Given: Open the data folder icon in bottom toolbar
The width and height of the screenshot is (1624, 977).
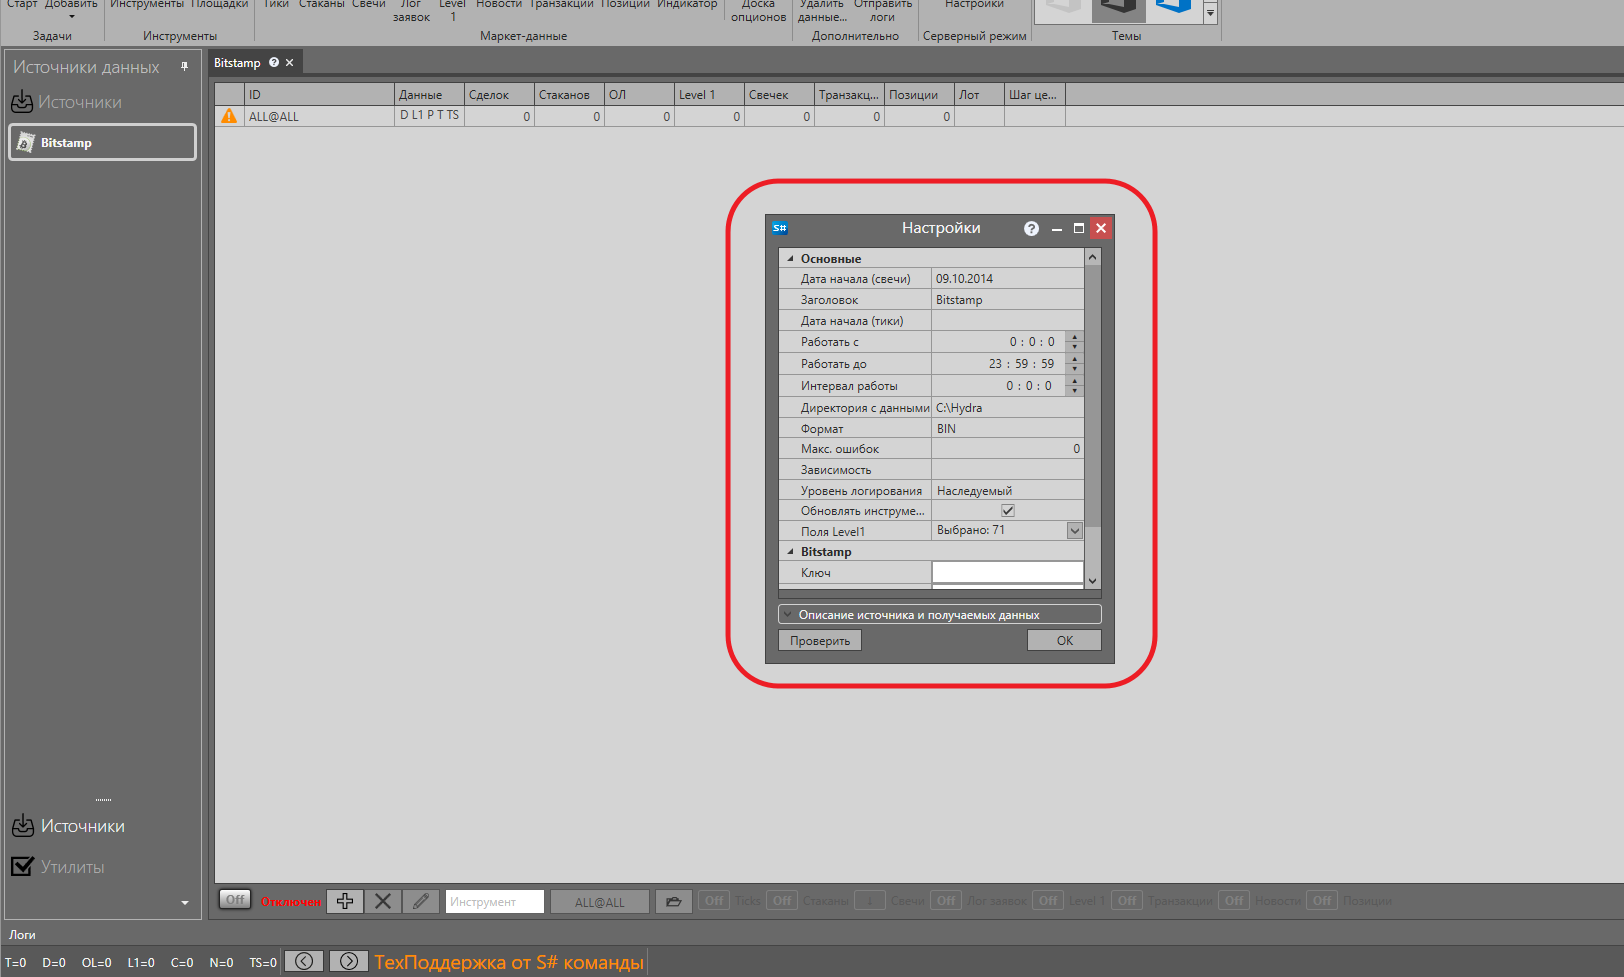Looking at the screenshot, I should pos(673,901).
